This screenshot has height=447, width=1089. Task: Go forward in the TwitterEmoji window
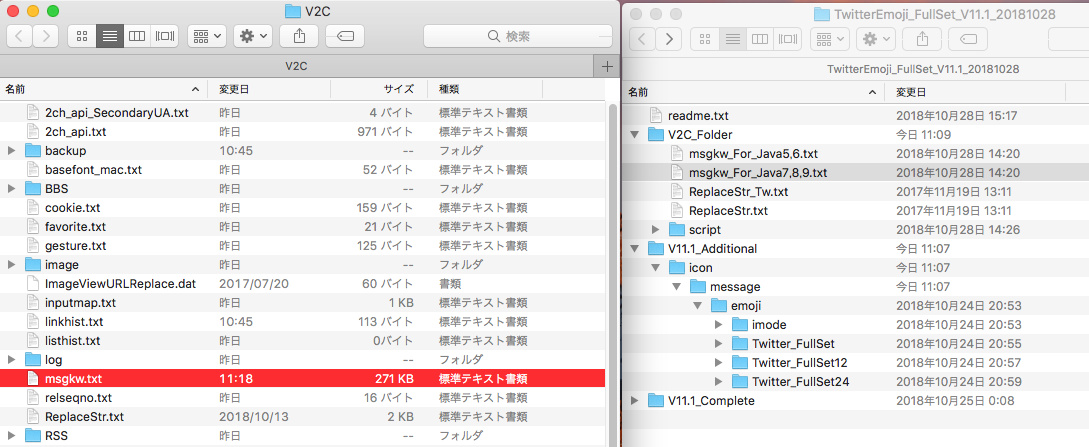669,39
